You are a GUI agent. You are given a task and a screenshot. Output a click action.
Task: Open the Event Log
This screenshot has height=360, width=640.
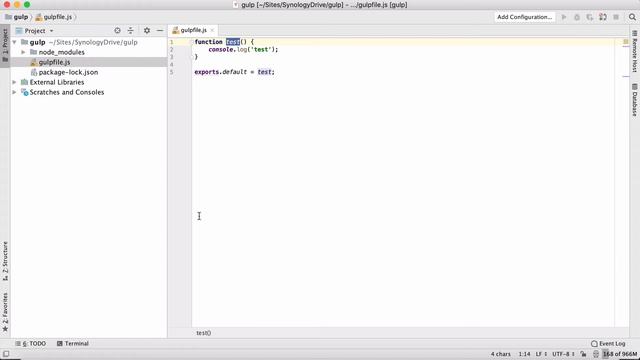click(x=608, y=344)
